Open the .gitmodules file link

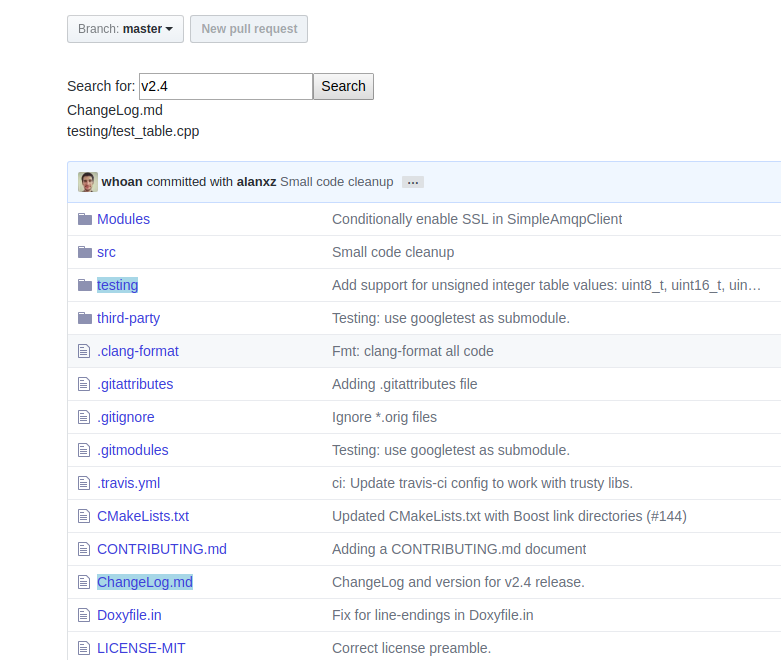point(133,450)
